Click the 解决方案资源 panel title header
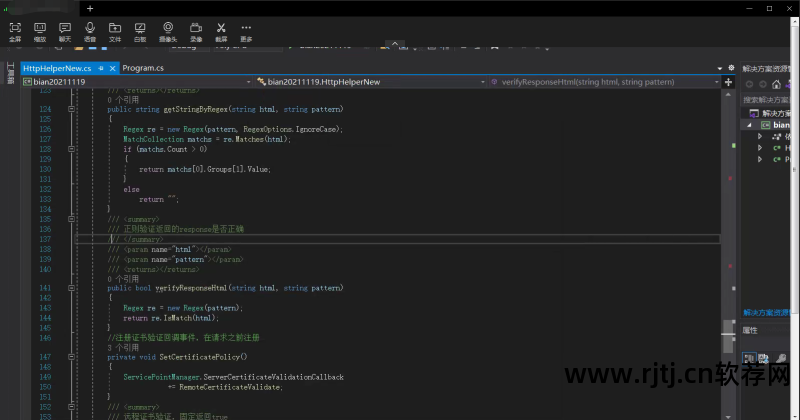 click(766, 68)
